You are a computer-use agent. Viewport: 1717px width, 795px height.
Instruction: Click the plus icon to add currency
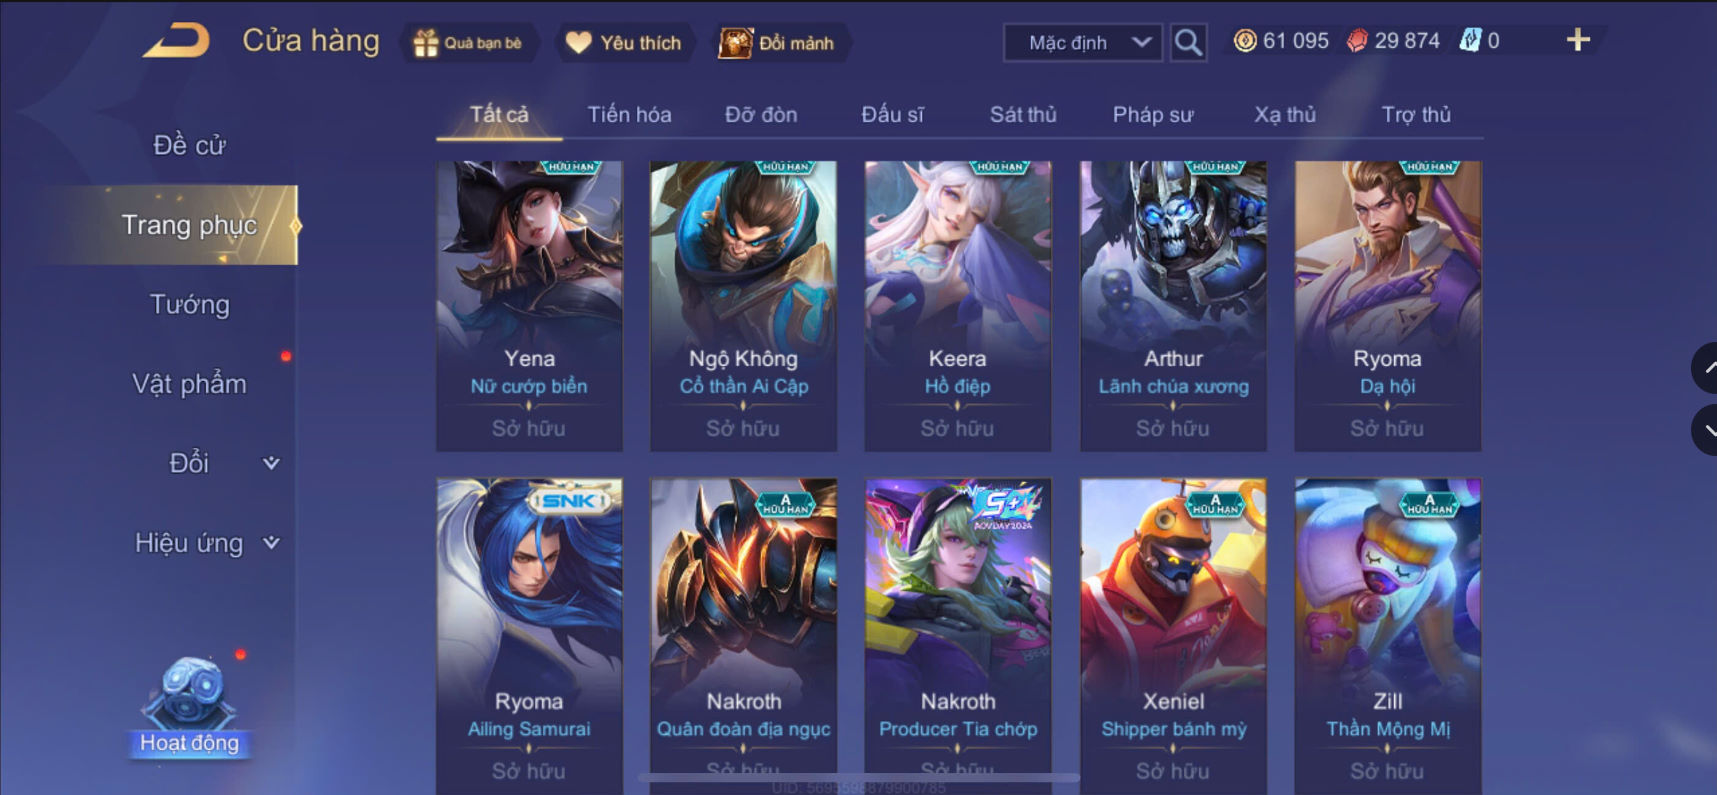[x=1578, y=40]
